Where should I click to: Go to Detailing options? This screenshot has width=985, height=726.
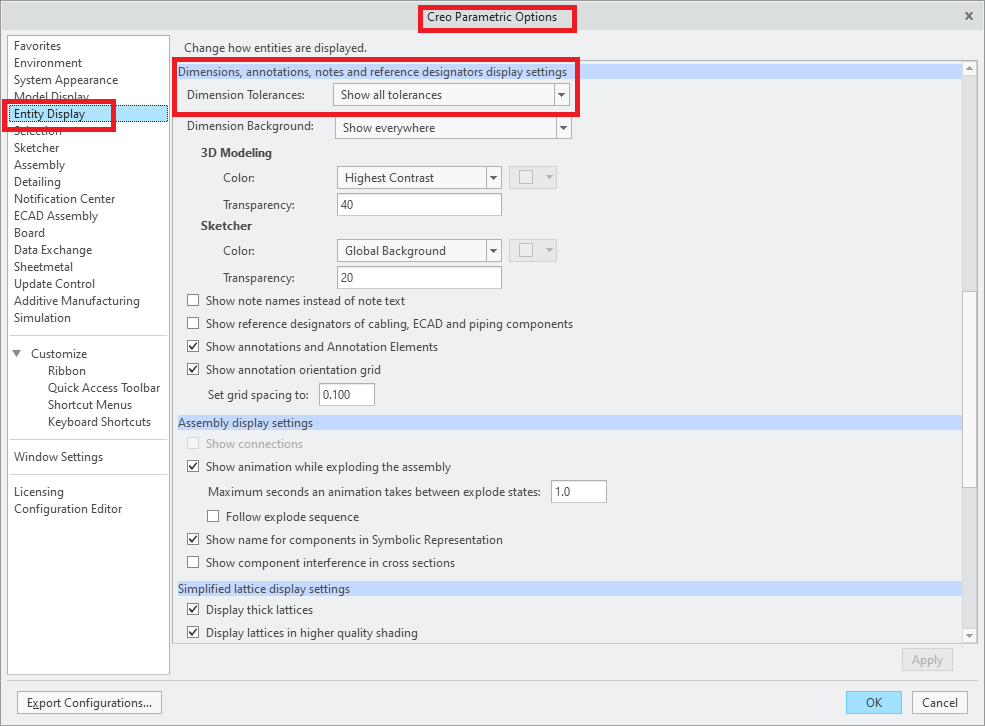click(x=38, y=182)
